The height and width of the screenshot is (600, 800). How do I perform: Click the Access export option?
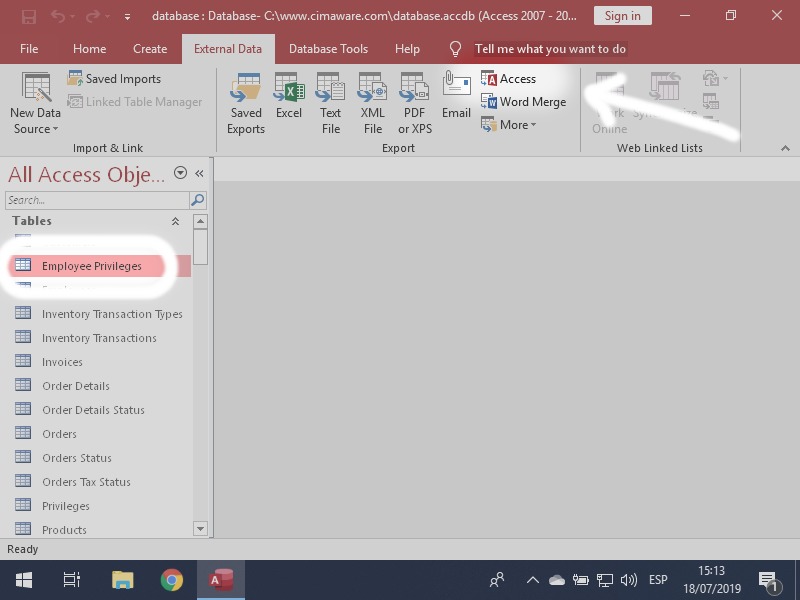pyautogui.click(x=509, y=79)
